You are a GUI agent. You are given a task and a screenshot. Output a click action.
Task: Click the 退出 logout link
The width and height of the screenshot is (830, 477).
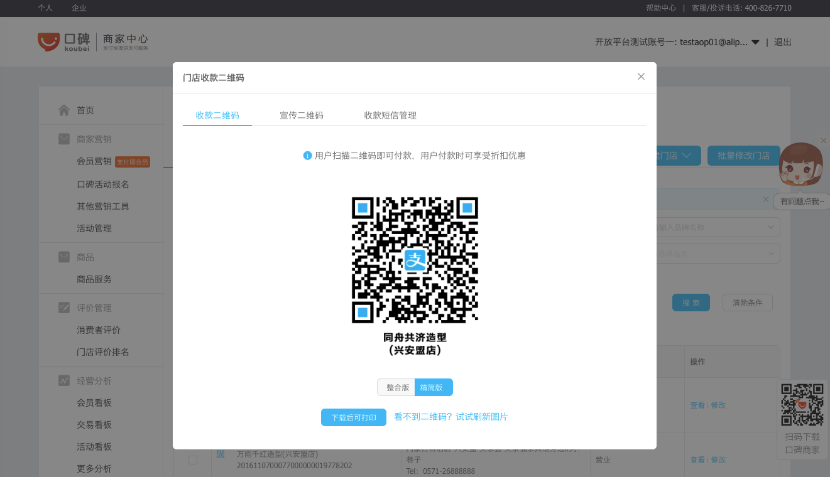783,42
